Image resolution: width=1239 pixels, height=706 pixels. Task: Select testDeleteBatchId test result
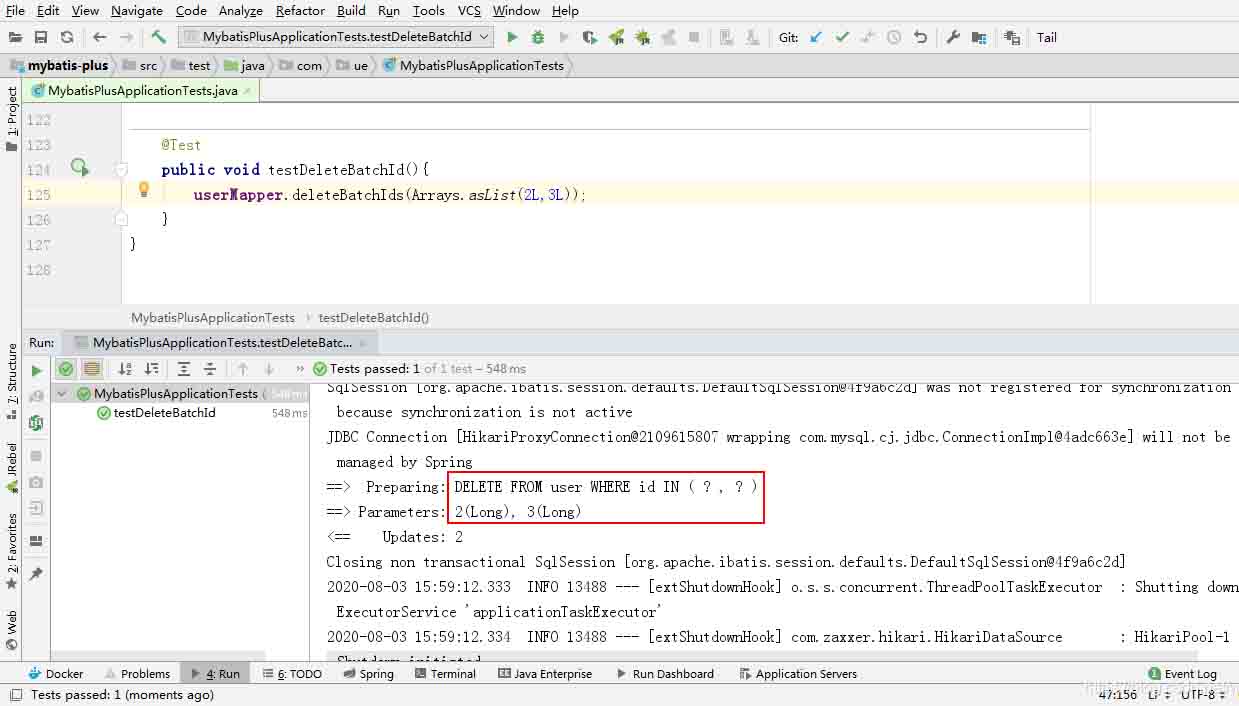pyautogui.click(x=164, y=413)
